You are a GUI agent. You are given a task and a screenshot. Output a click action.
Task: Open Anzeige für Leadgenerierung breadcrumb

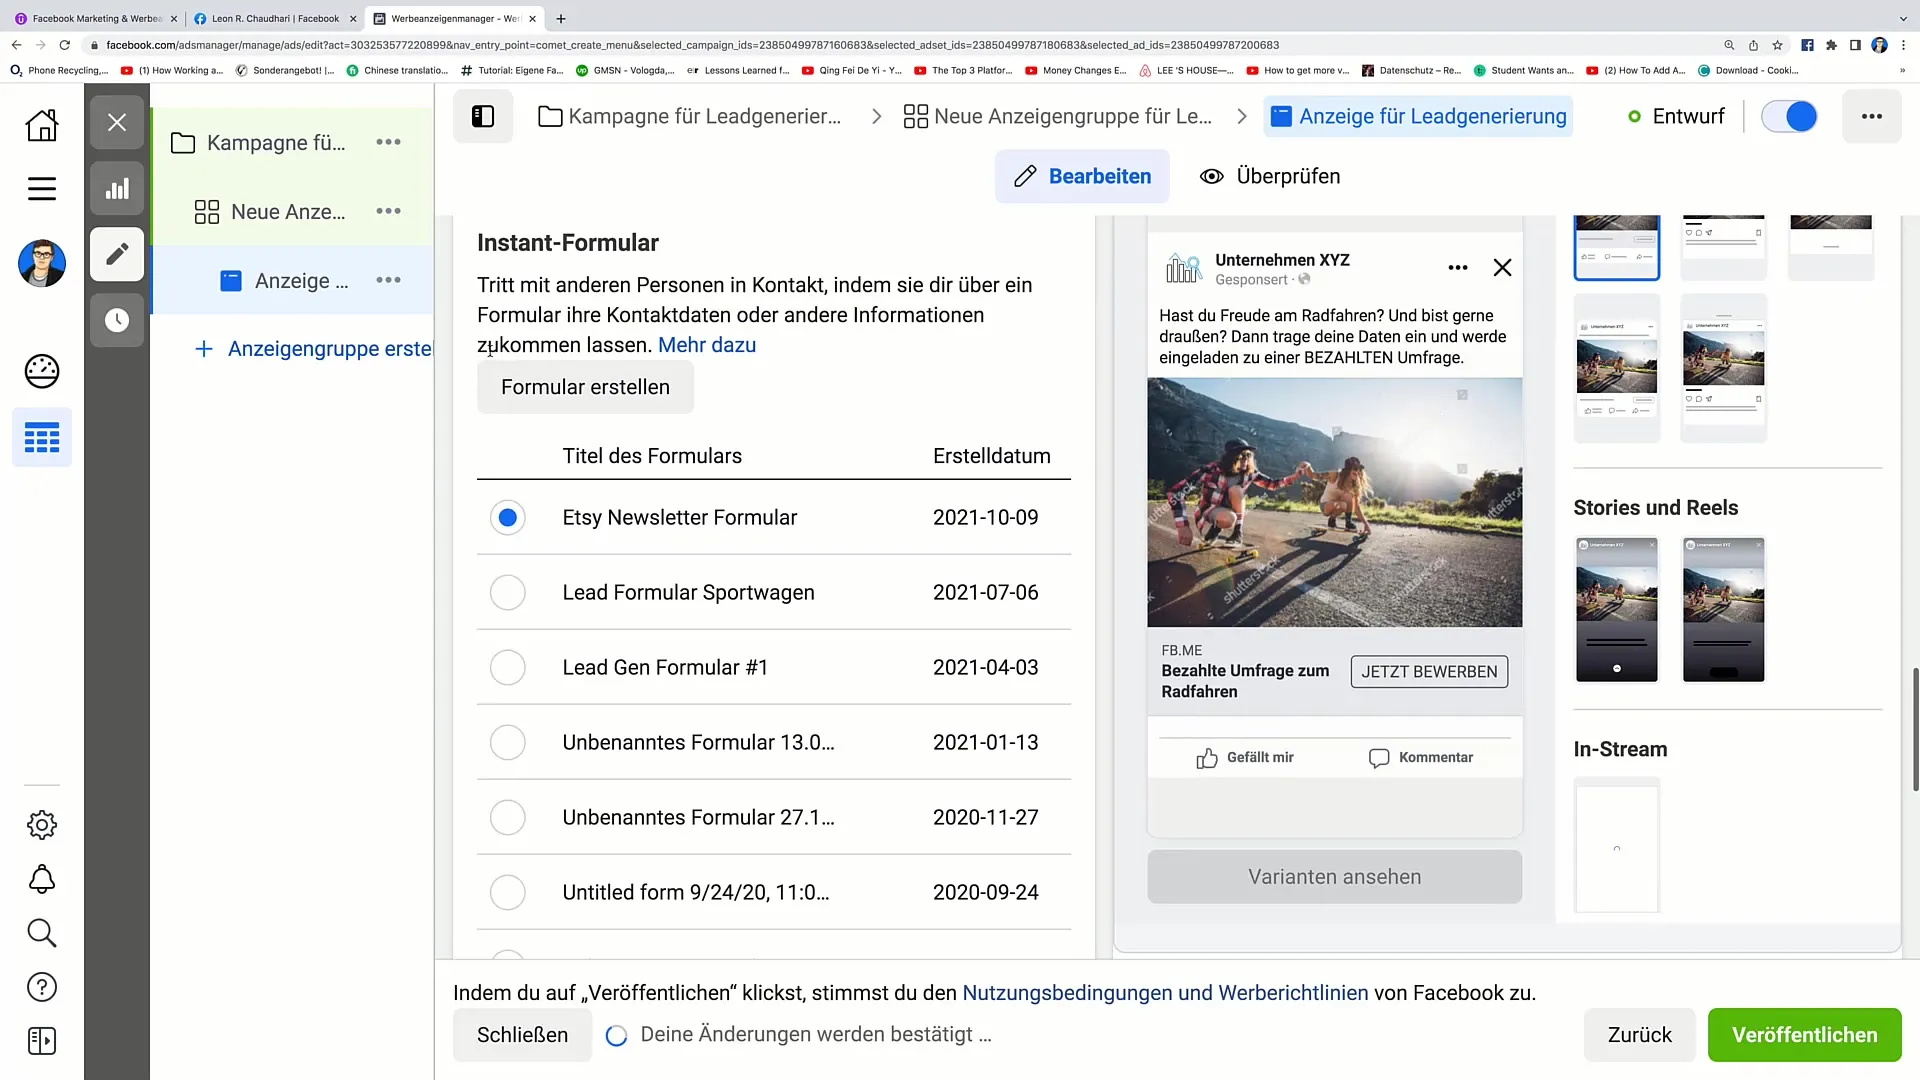(1418, 116)
